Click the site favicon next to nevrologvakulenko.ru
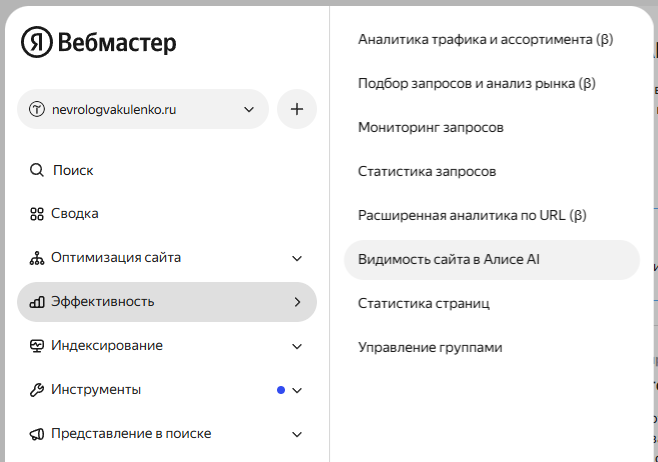Image resolution: width=658 pixels, height=462 pixels. point(37,110)
